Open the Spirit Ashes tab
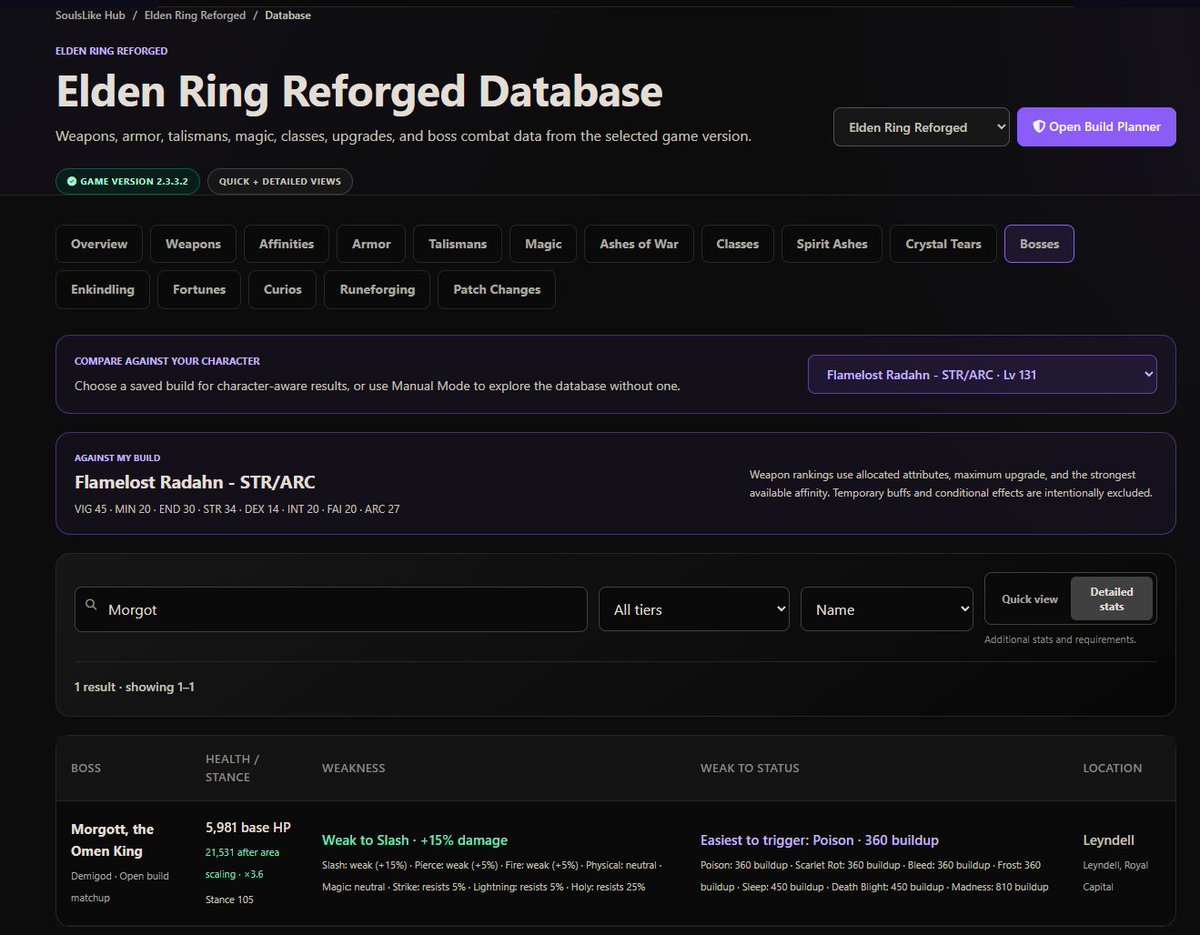This screenshot has width=1200, height=935. point(832,244)
